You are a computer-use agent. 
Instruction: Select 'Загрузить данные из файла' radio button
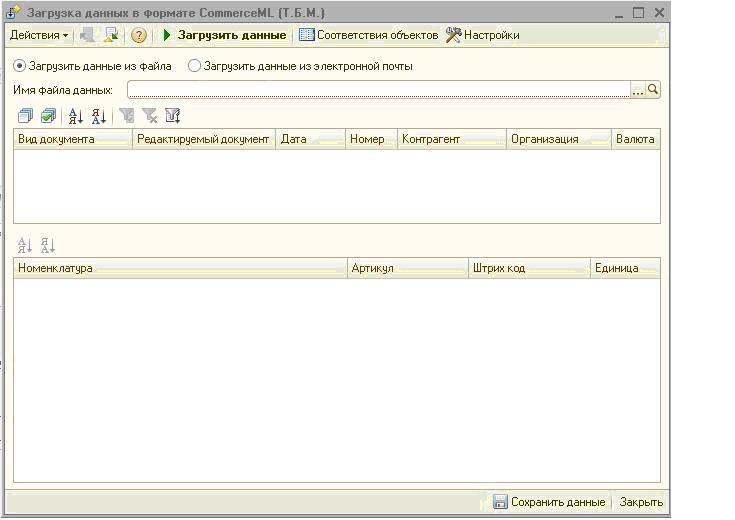[20, 66]
